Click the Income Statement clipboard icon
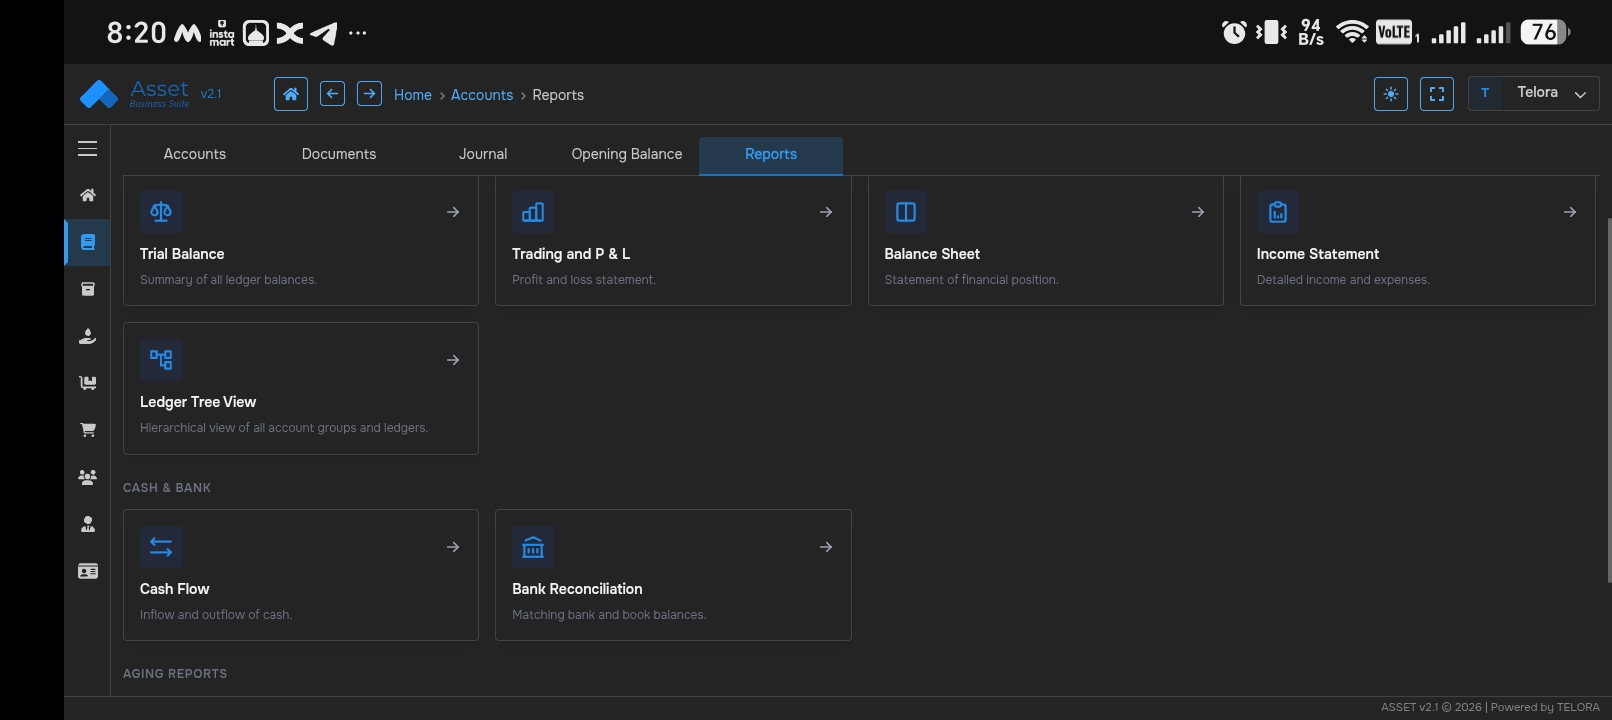 (1278, 212)
